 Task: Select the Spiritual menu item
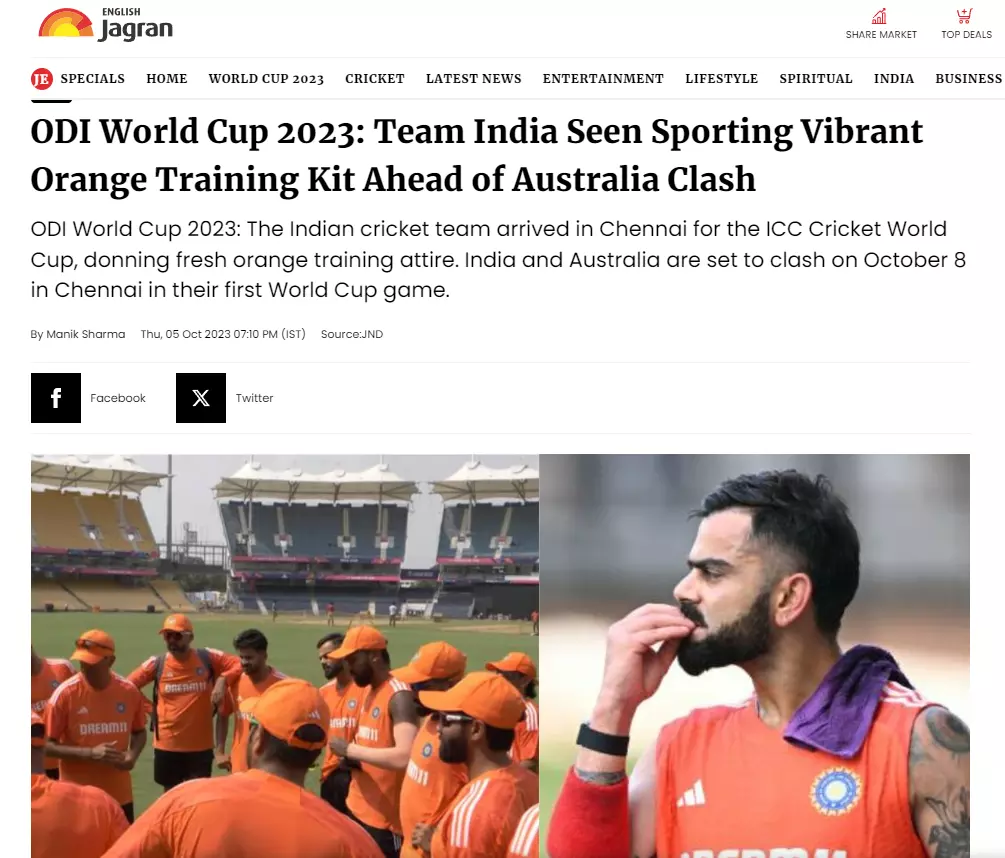click(816, 79)
